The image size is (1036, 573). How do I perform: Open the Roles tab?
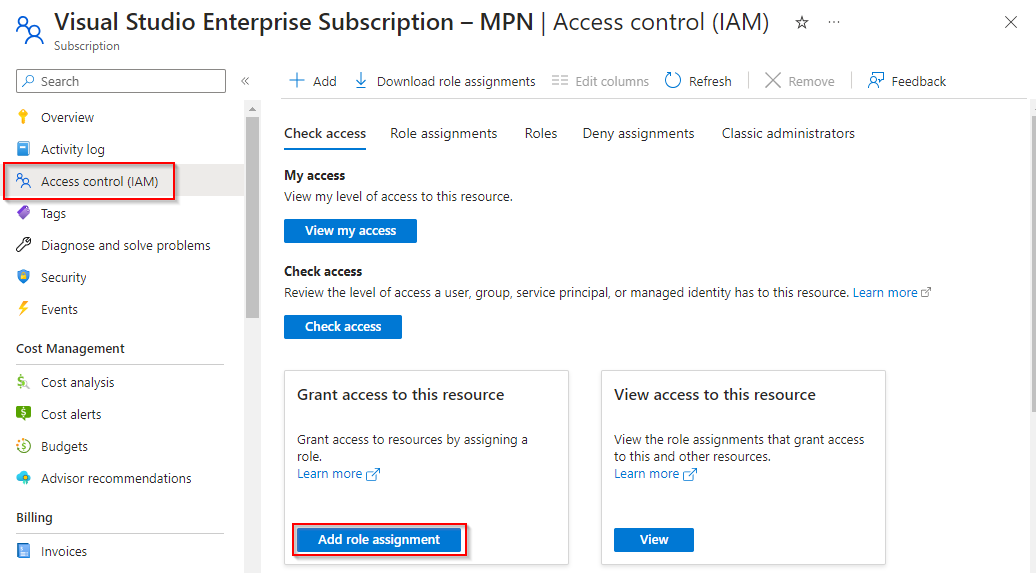tap(540, 134)
